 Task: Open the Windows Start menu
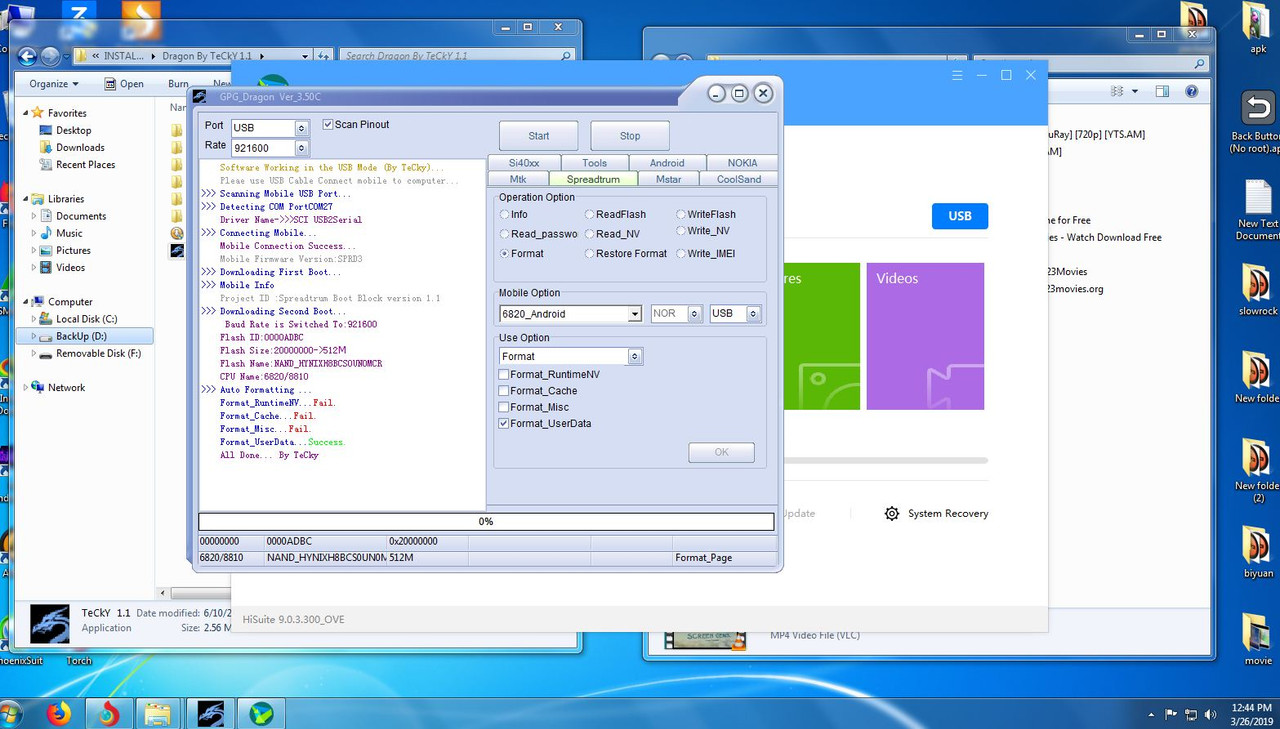10,714
